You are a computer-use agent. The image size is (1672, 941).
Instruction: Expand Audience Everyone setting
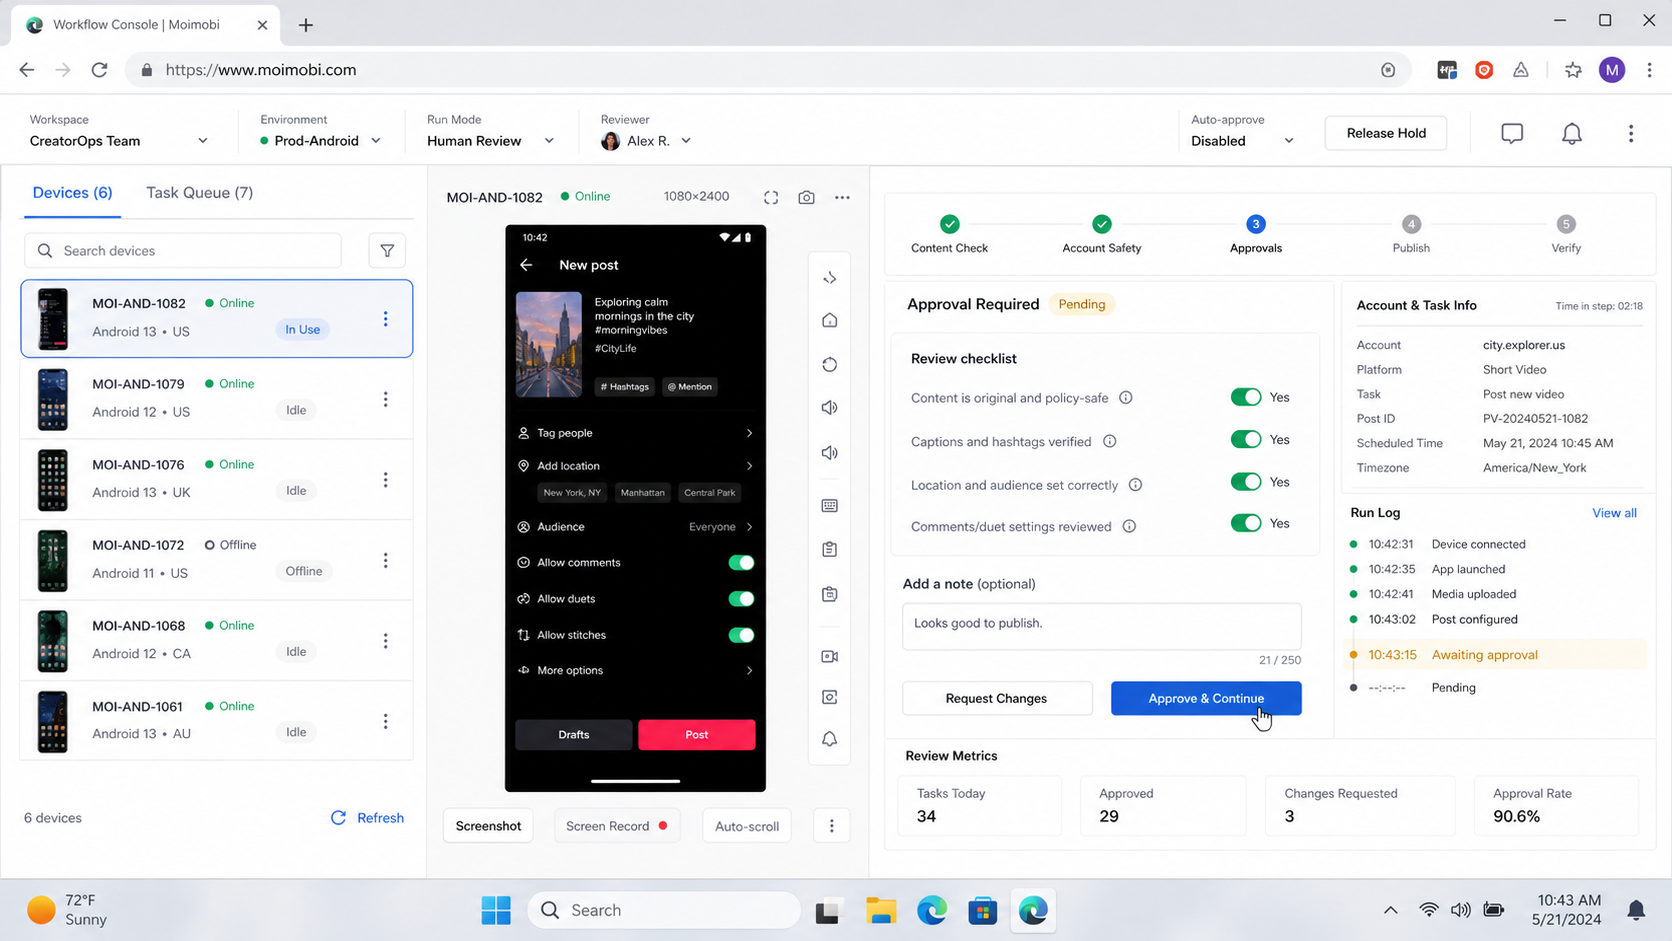click(635, 527)
